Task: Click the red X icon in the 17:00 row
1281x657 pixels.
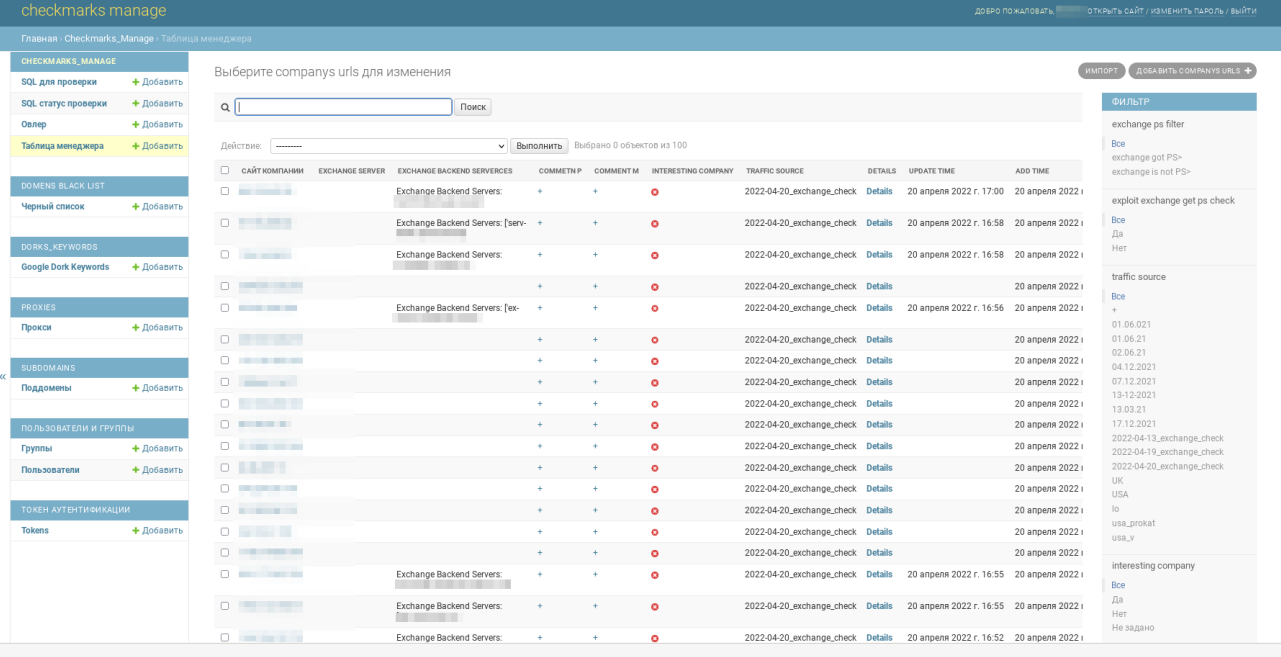Action: [655, 192]
